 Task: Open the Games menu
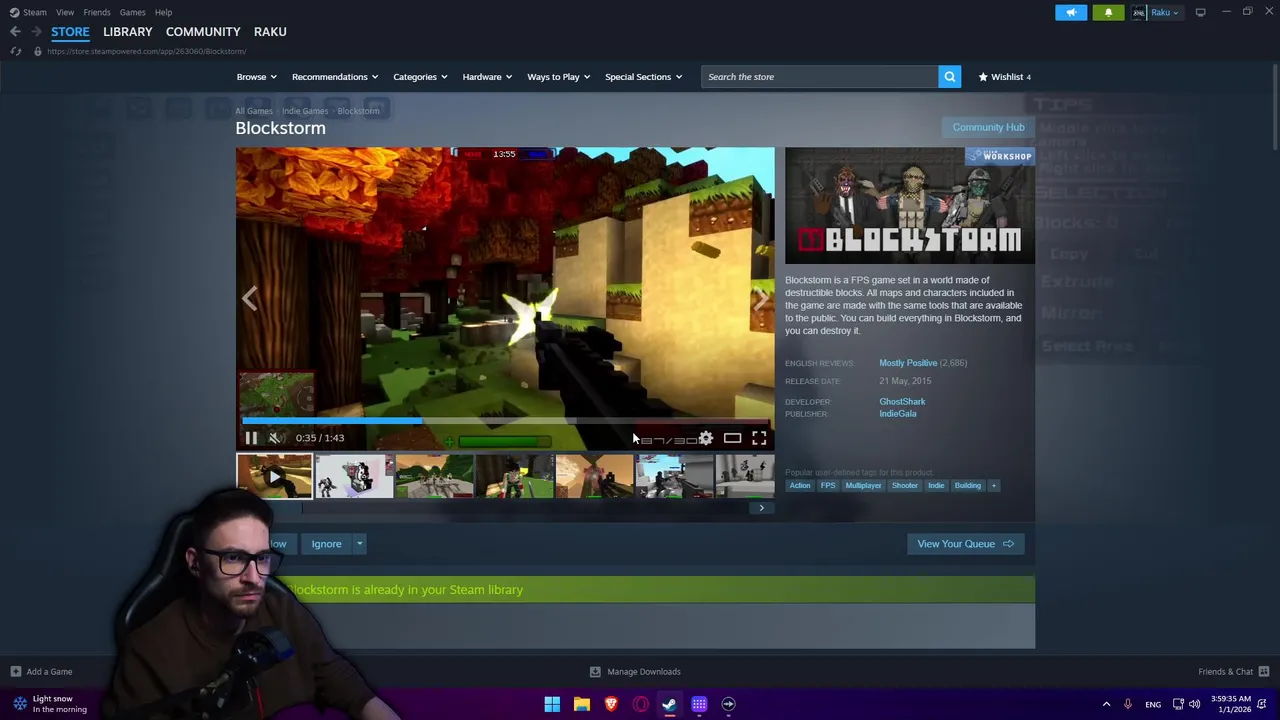pos(132,12)
